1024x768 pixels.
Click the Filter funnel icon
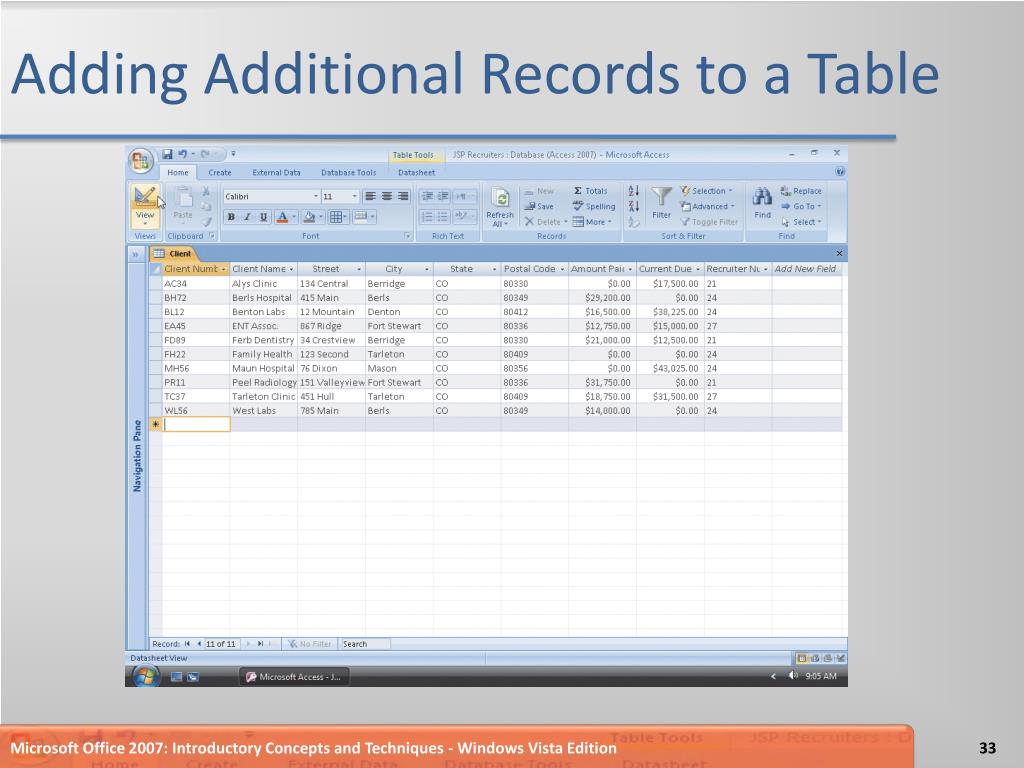662,197
